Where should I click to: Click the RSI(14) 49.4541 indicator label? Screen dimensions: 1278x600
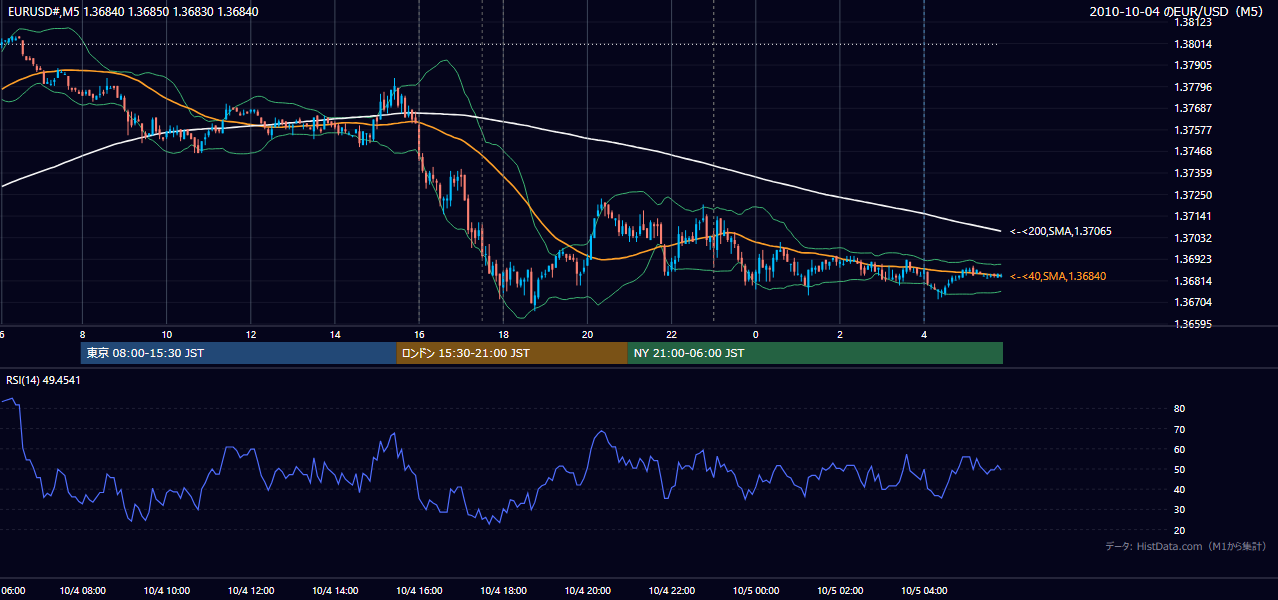point(43,380)
